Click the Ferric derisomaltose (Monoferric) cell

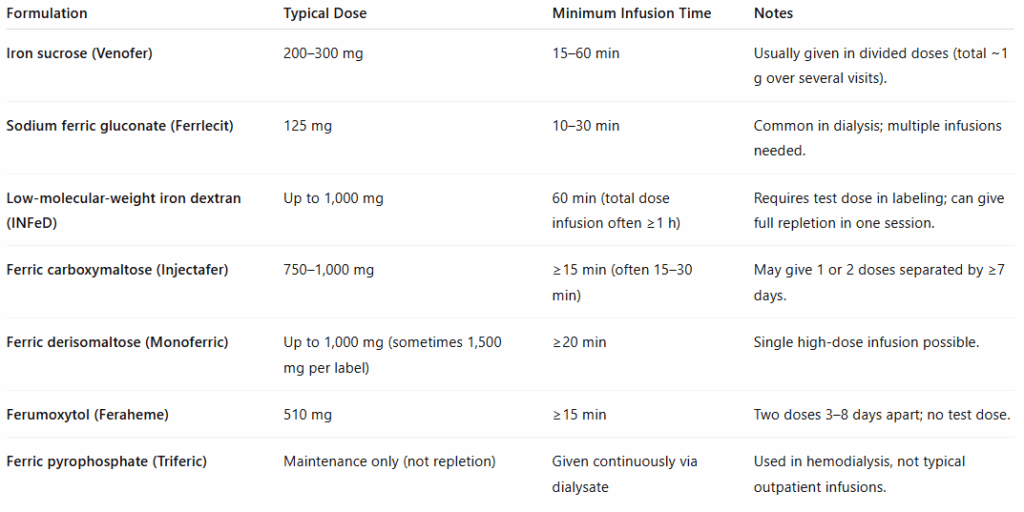click(x=117, y=342)
